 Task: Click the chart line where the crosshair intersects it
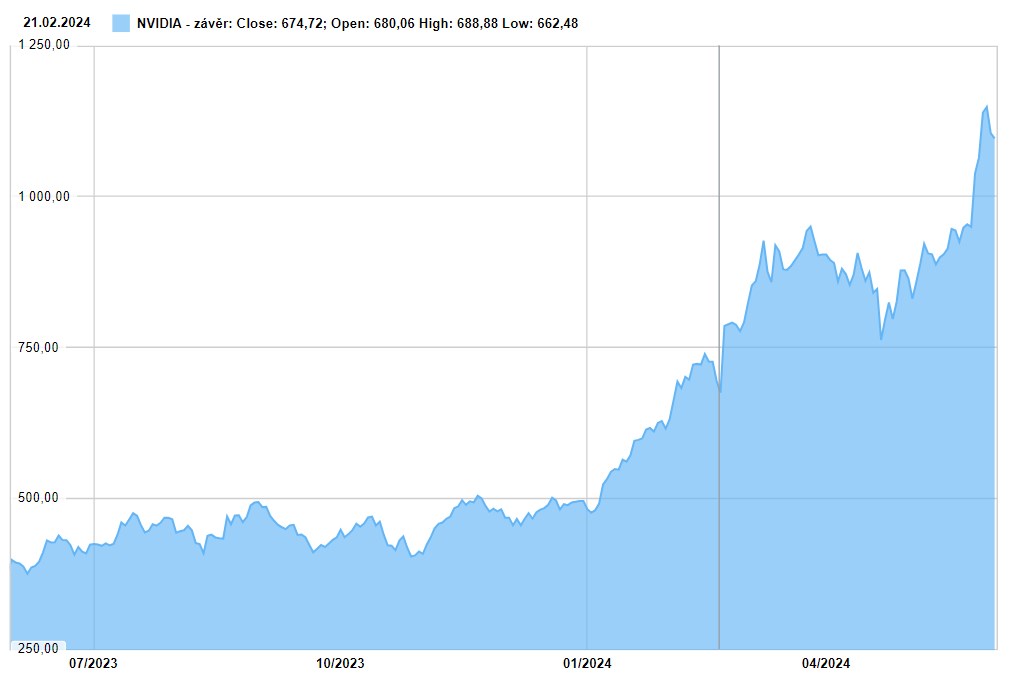(x=719, y=391)
